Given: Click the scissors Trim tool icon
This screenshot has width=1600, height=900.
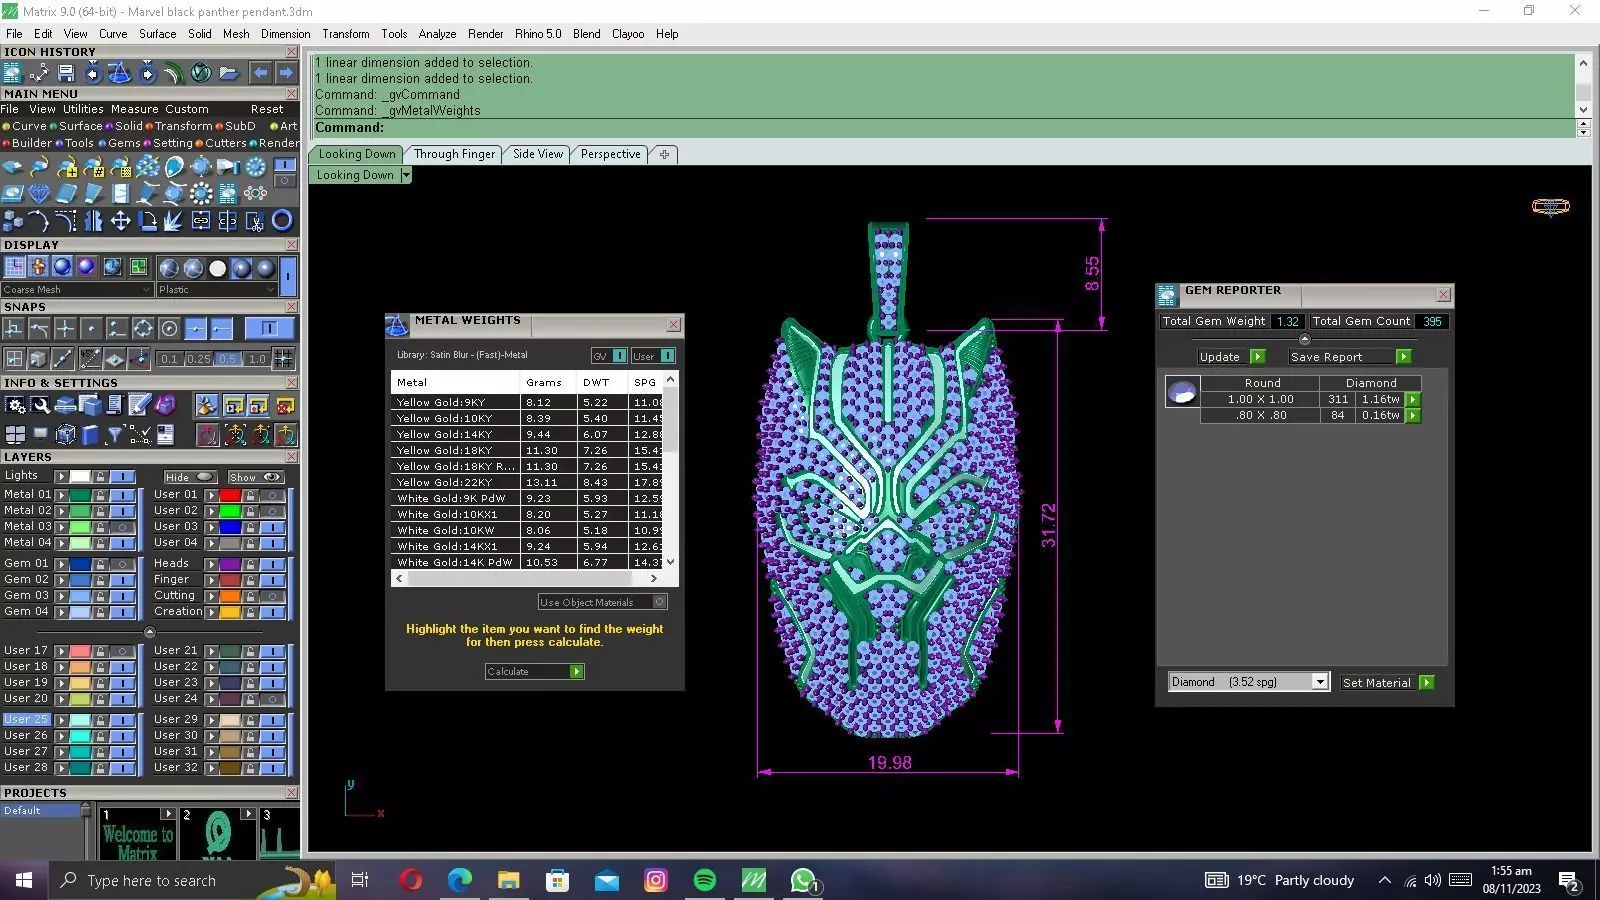Looking at the screenshot, I should tap(255, 221).
